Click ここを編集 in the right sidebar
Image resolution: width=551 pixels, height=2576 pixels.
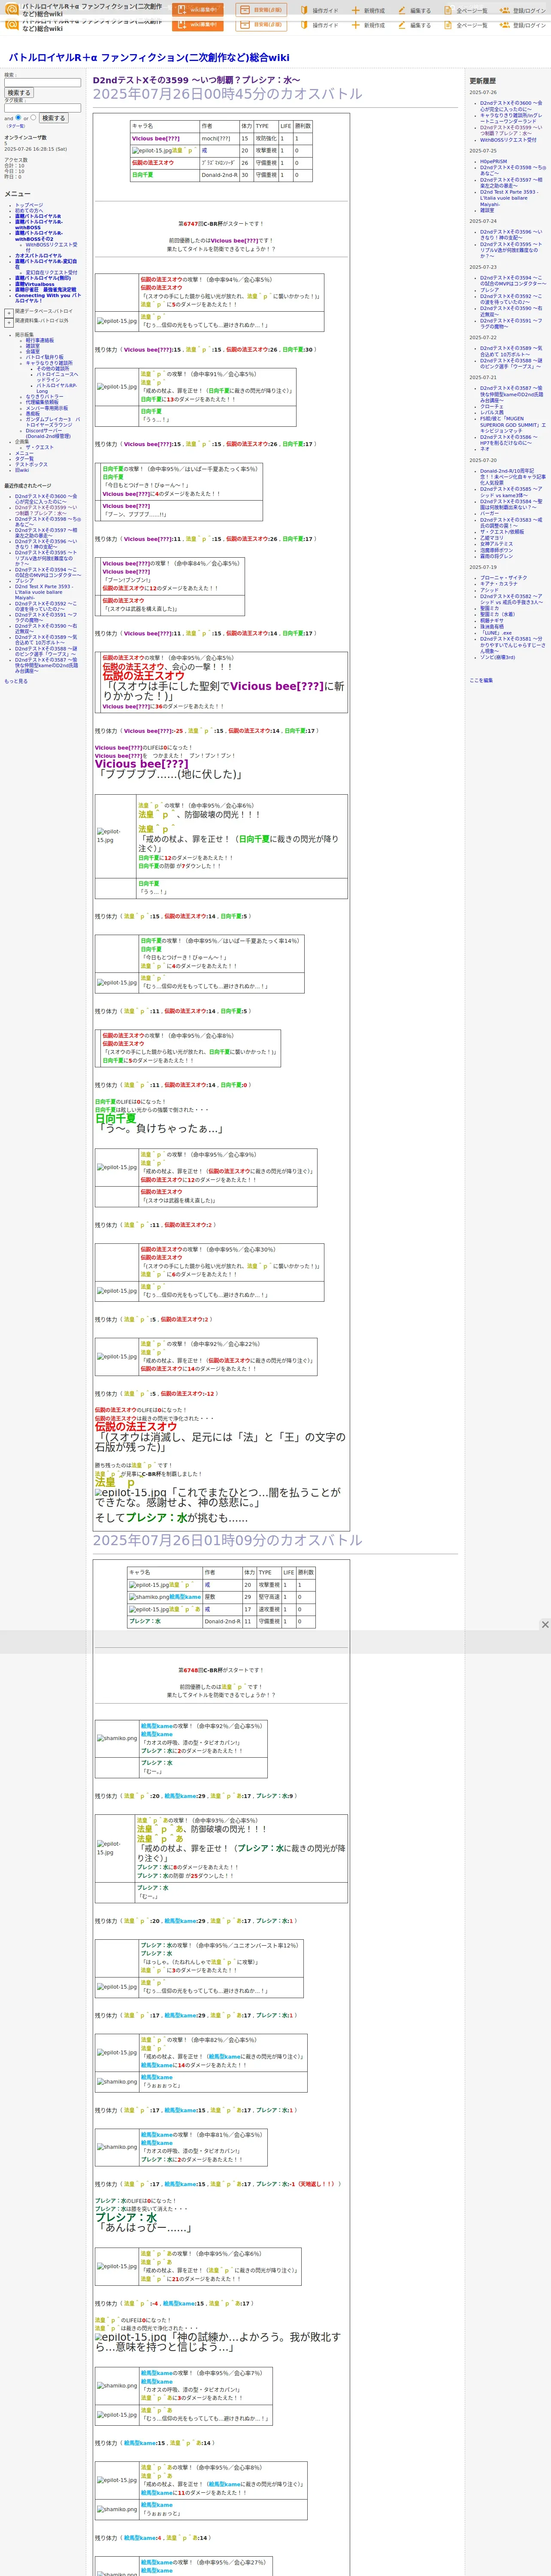[481, 680]
